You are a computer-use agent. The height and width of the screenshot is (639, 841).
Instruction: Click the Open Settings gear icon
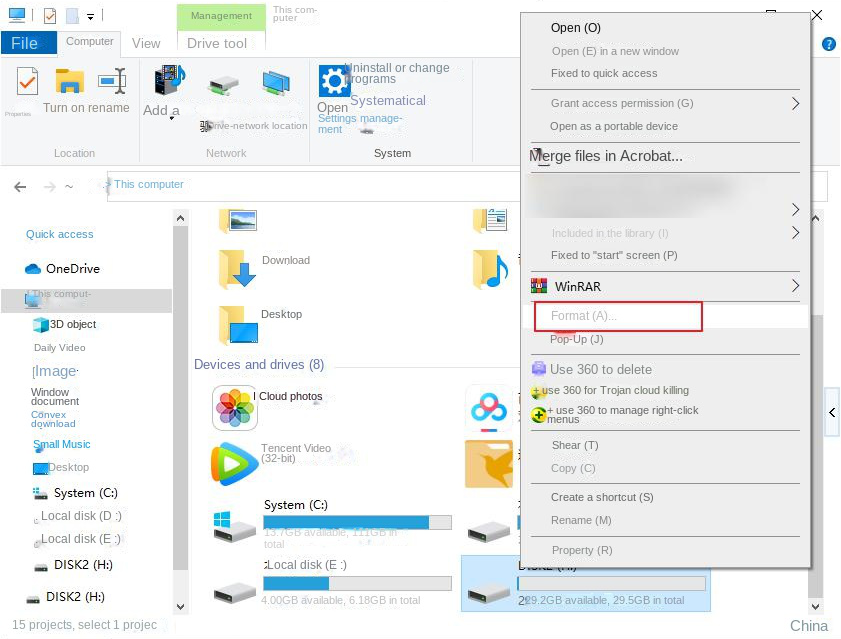(x=334, y=81)
